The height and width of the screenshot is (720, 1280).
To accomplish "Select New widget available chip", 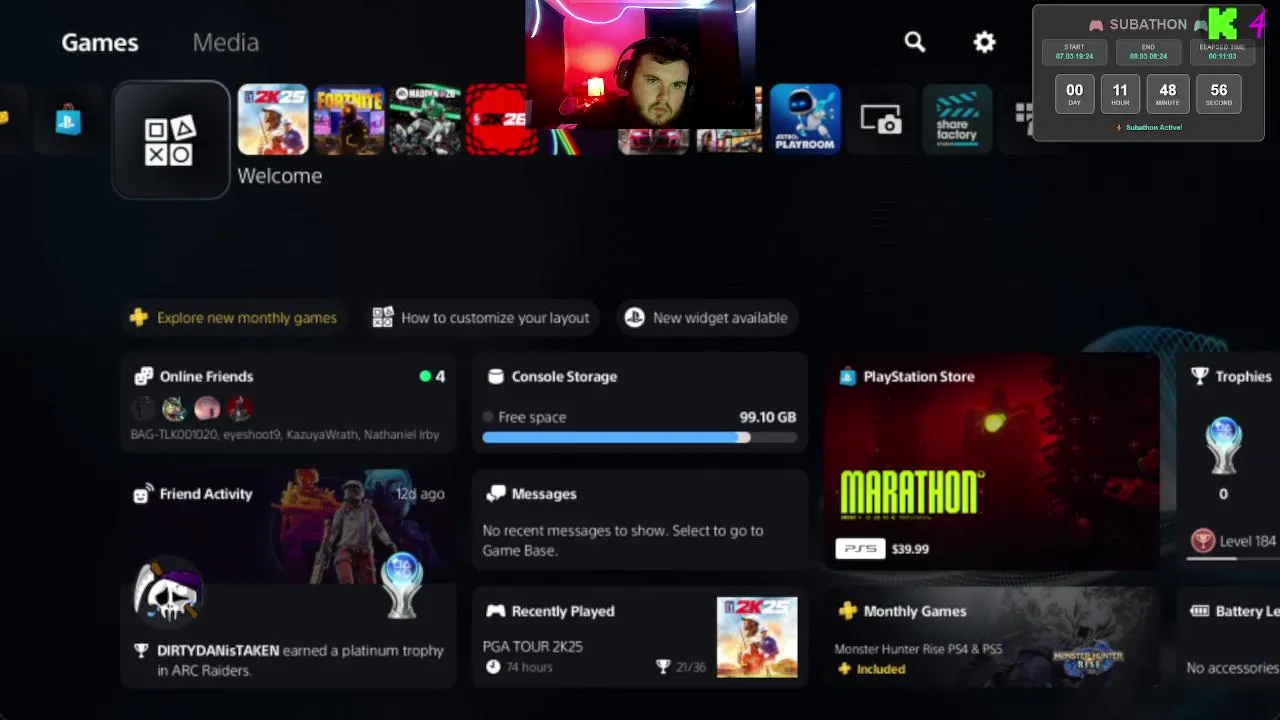I will coord(707,318).
